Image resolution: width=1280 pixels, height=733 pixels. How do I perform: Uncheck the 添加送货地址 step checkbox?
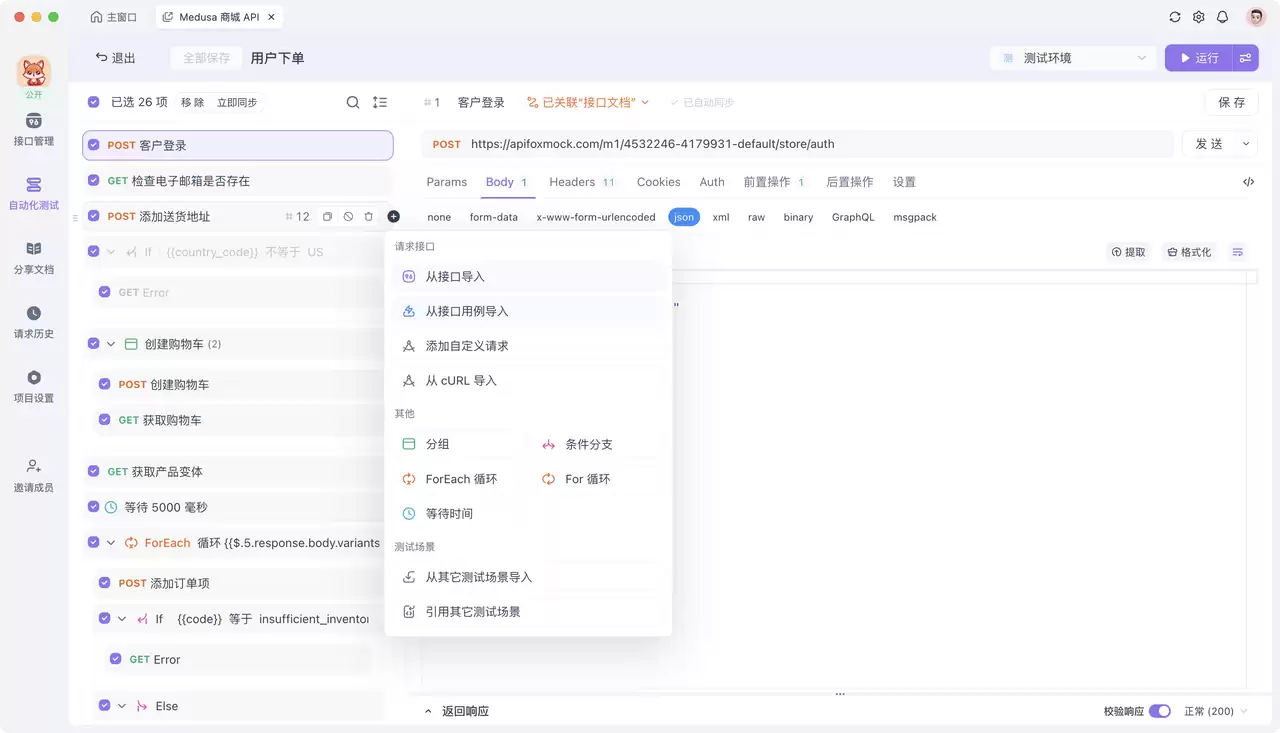(x=94, y=216)
